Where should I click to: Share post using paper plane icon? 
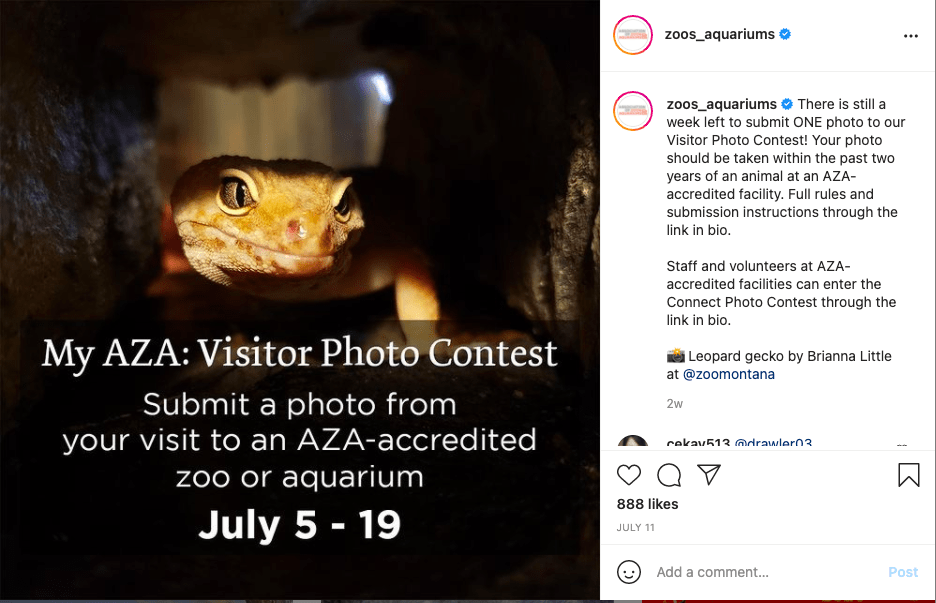click(709, 475)
